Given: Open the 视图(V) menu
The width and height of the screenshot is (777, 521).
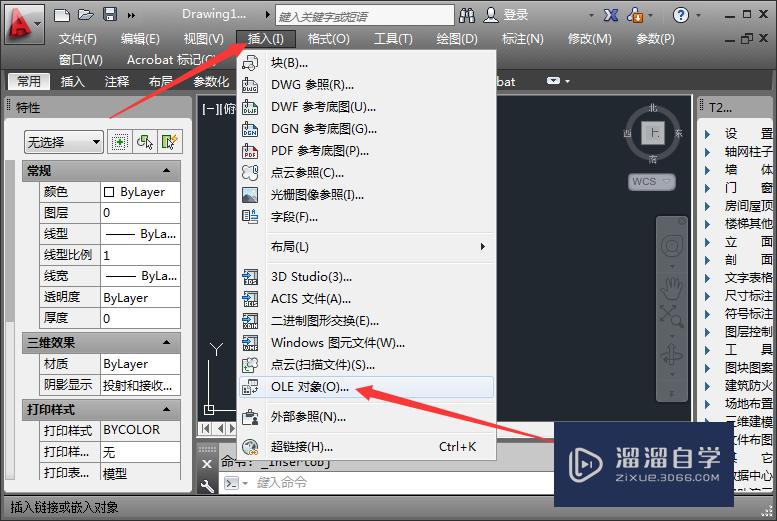Looking at the screenshot, I should (203, 39).
